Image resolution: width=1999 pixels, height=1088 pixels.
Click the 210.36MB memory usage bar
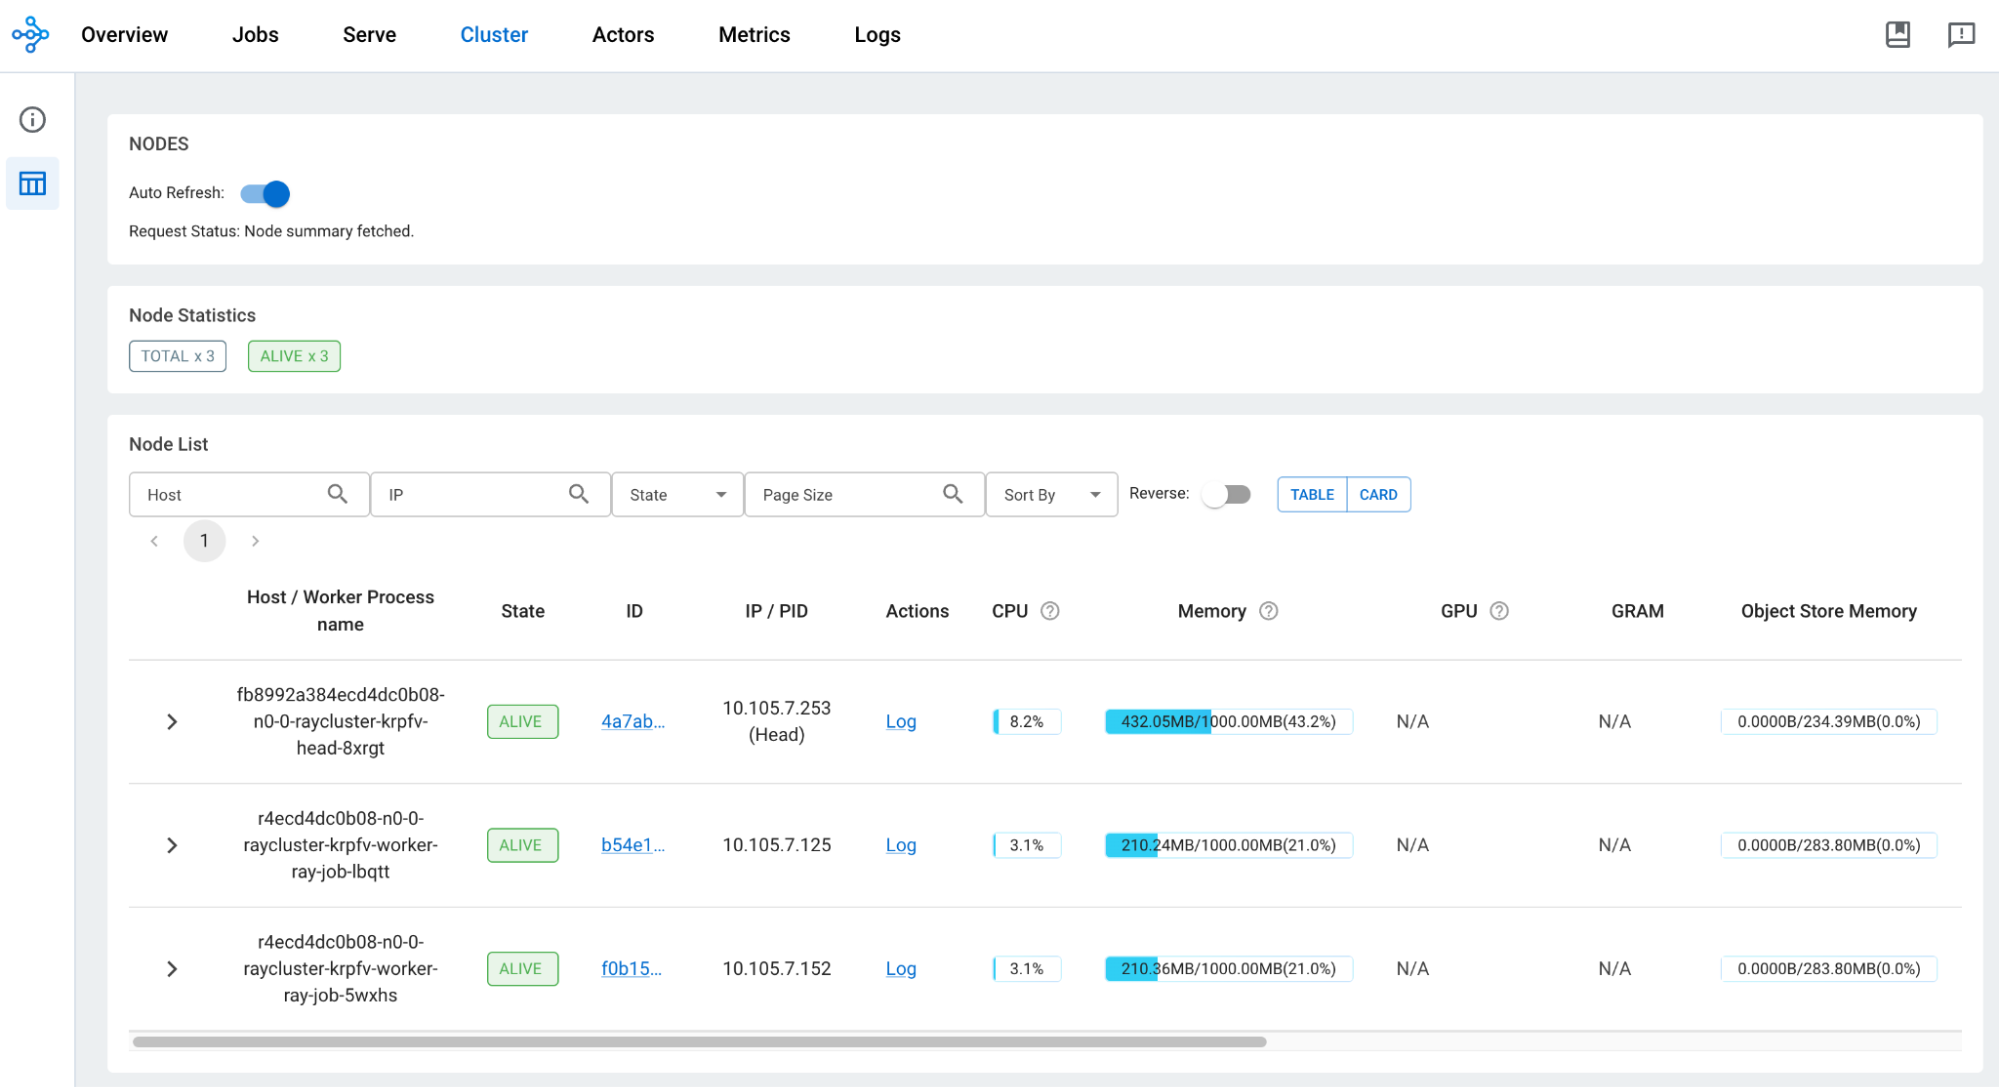1228,968
